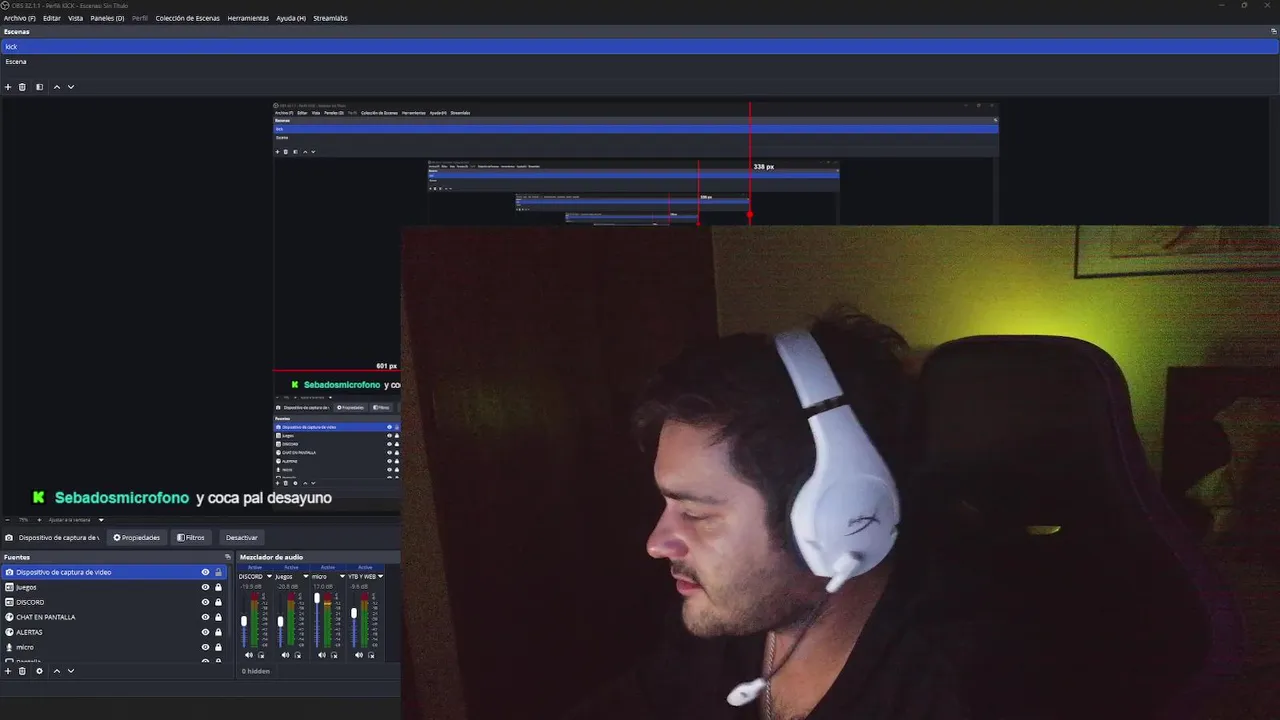Open the Archivo menu

pyautogui.click(x=19, y=18)
